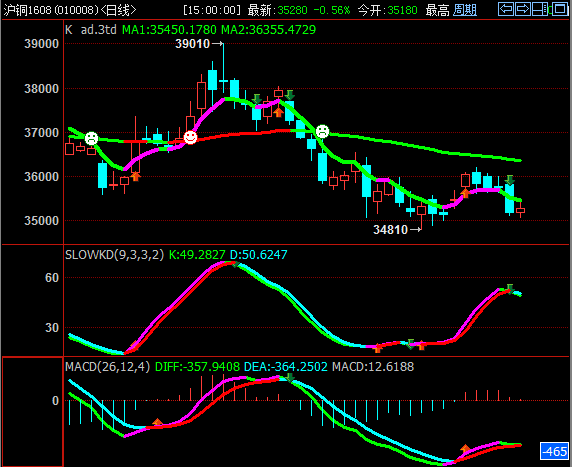Click the K ad.3td indicator label

[91, 30]
